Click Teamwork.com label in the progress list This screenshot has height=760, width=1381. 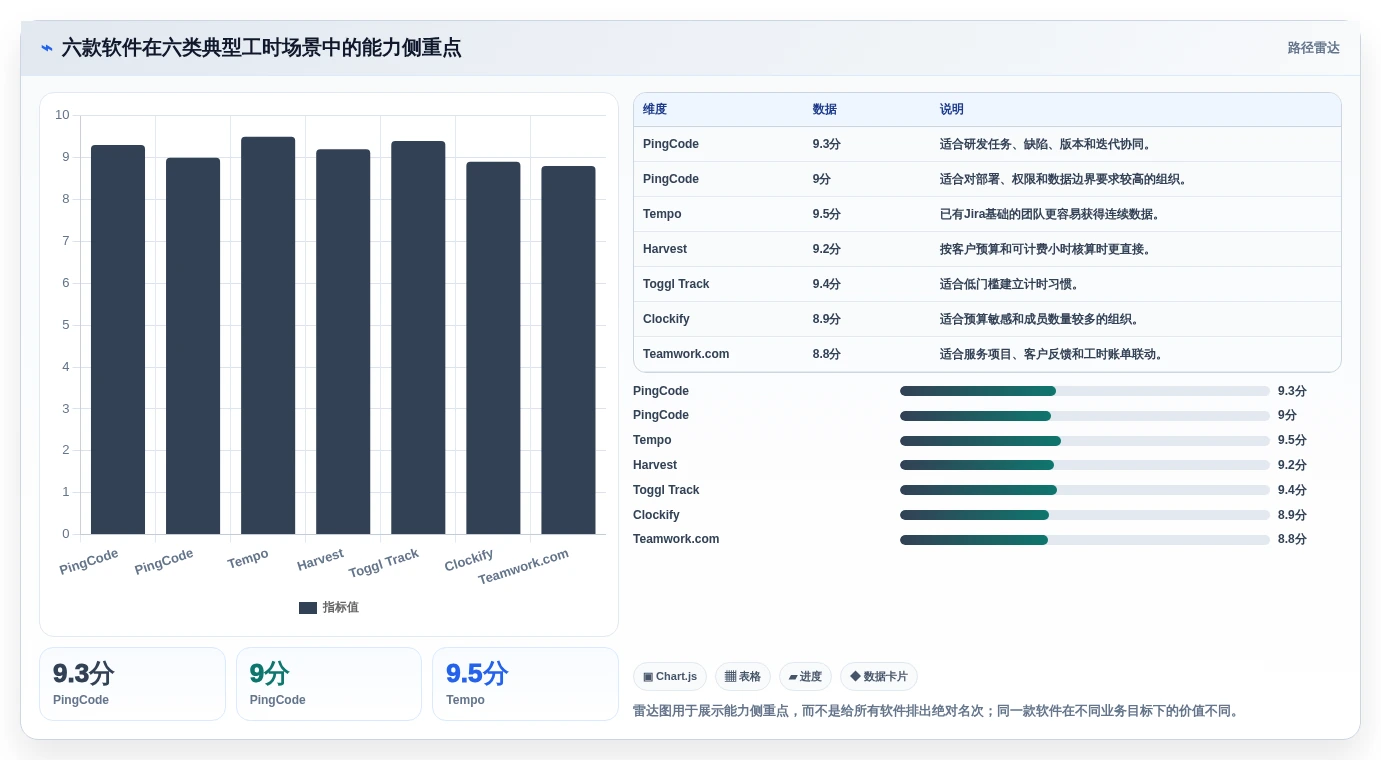pyautogui.click(x=676, y=539)
